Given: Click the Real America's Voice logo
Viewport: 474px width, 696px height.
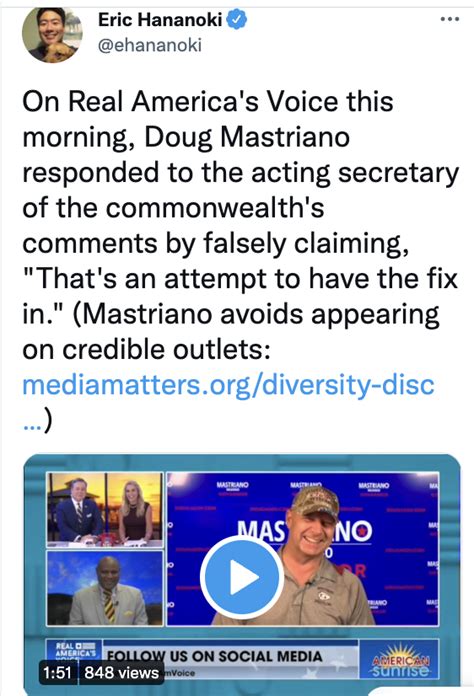Looking at the screenshot, I should coord(75,650).
